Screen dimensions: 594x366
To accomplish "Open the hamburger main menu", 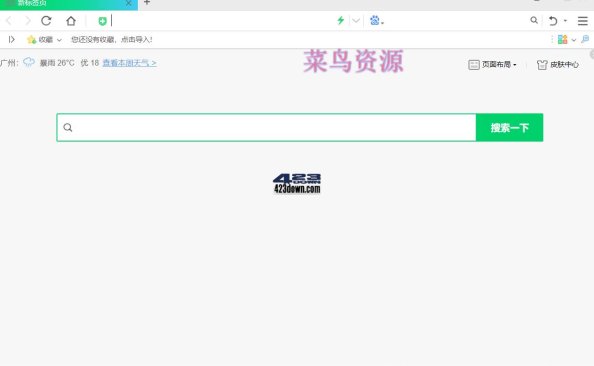I will pos(583,20).
